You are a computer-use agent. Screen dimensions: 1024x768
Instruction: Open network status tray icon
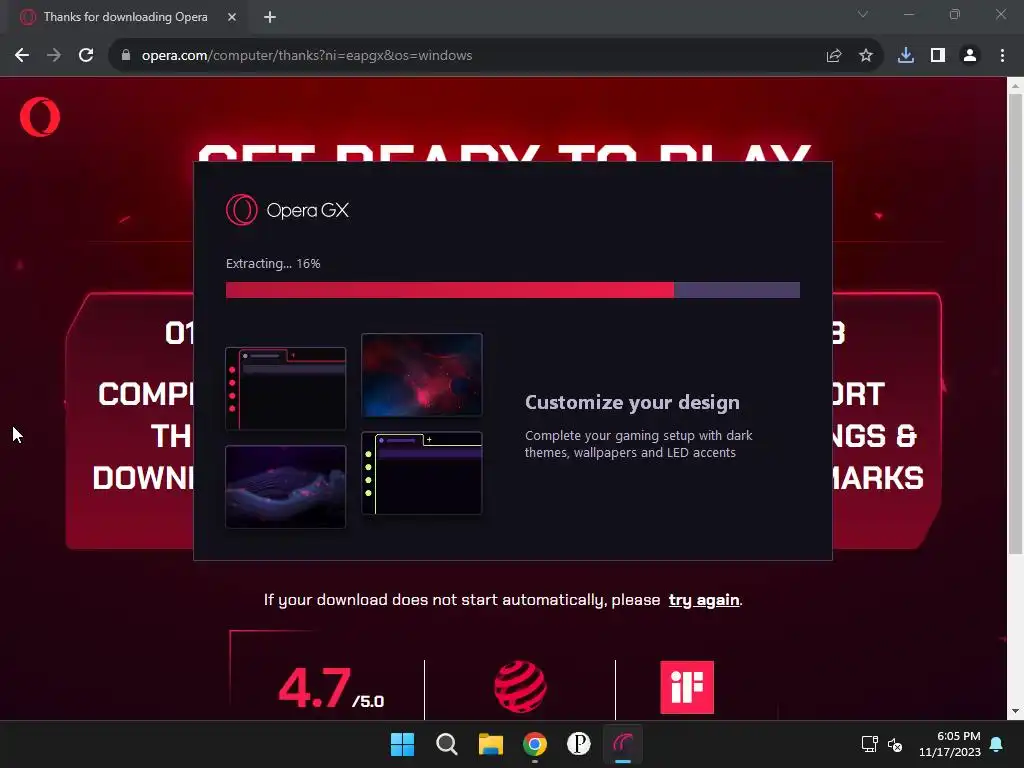869,744
